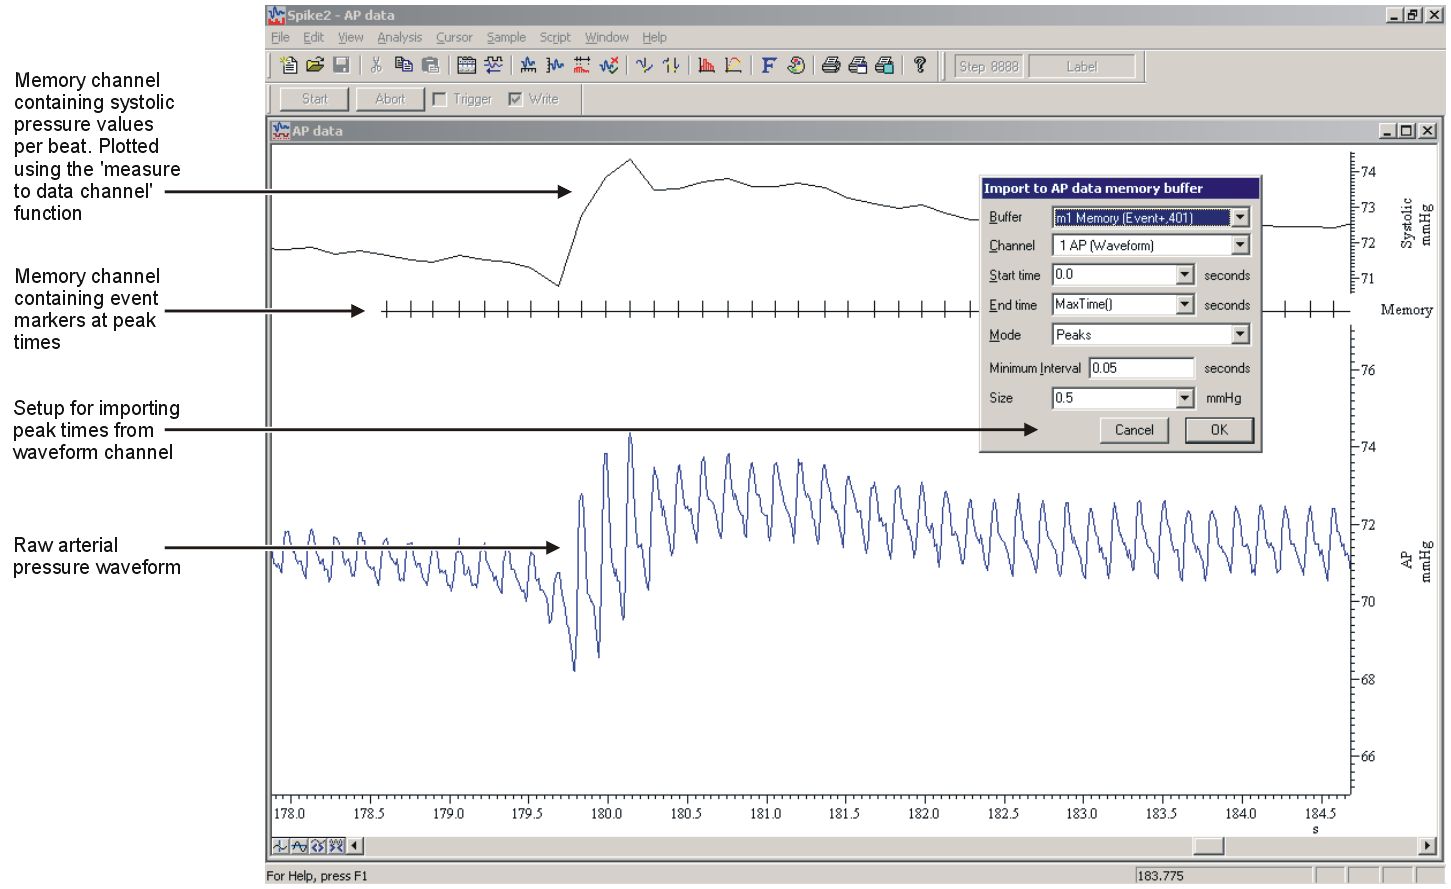This screenshot has height=889, width=1451.
Task: Open the Cursor menu
Action: (455, 37)
